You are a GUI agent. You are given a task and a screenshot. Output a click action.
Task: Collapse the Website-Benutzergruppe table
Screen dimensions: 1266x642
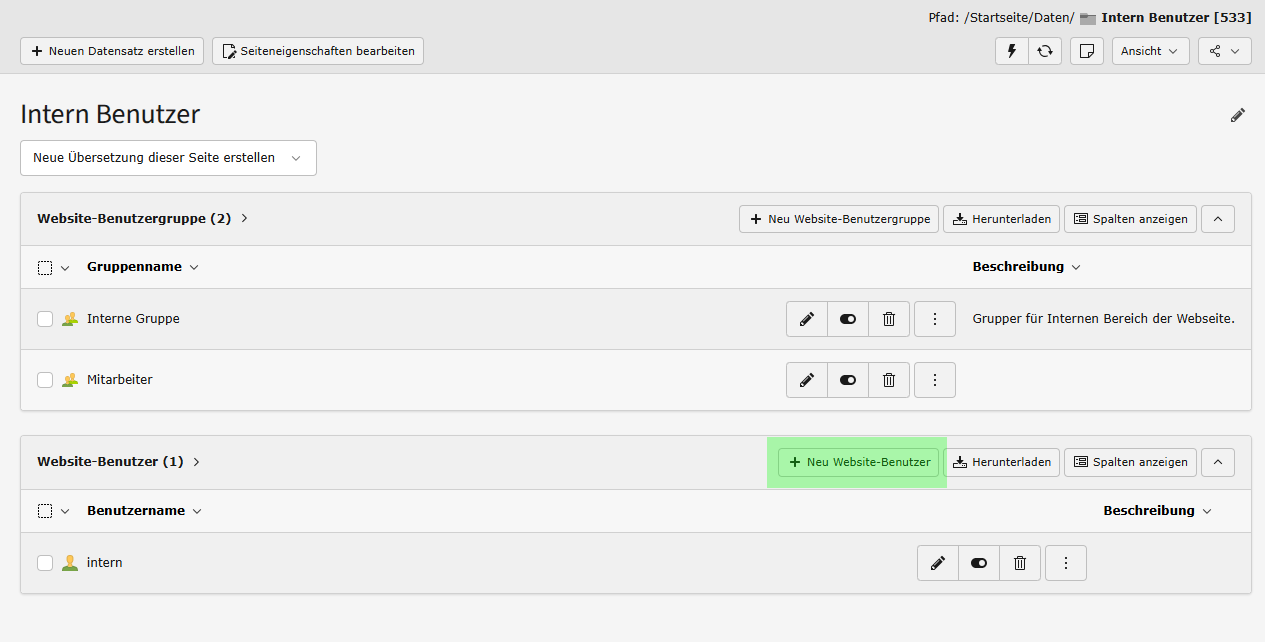[1218, 219]
